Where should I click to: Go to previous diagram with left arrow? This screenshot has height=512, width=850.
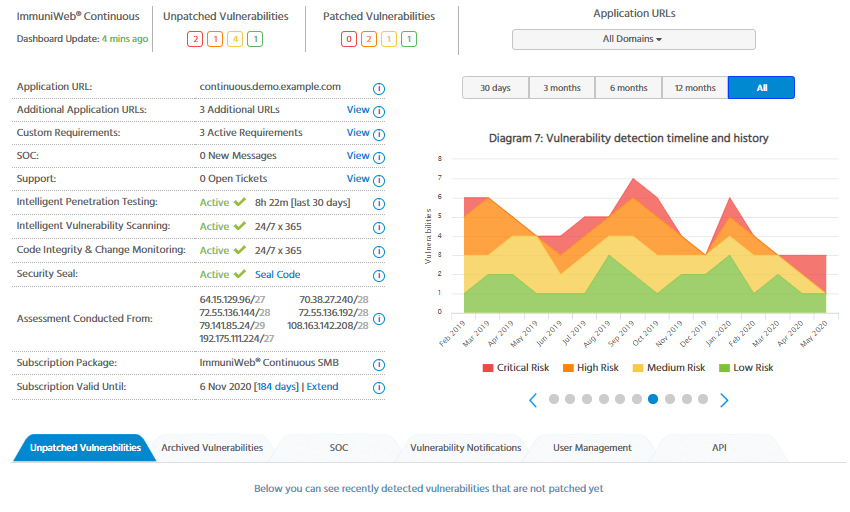point(533,400)
